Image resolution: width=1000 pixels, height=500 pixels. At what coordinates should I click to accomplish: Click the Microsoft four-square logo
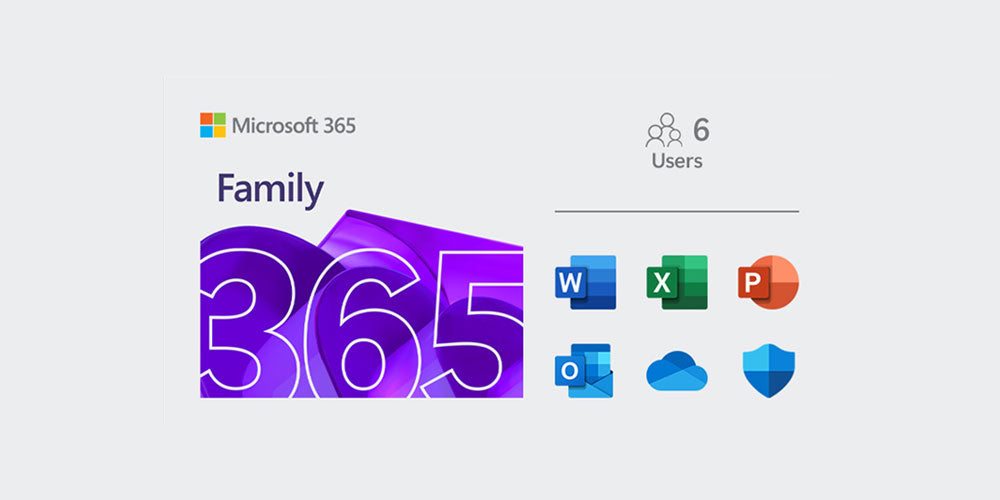click(213, 125)
